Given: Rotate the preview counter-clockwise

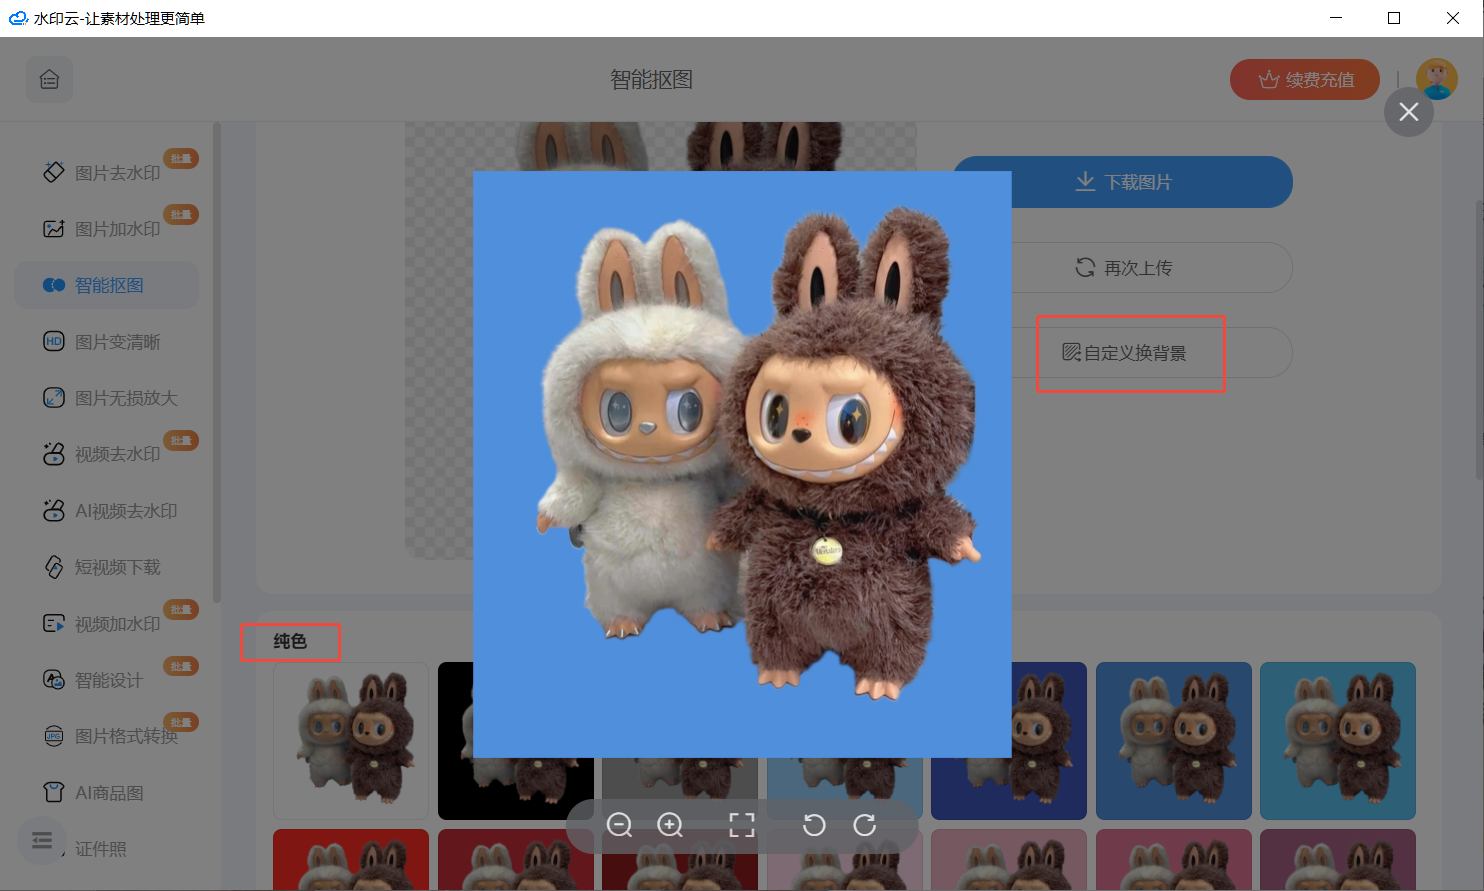Looking at the screenshot, I should [814, 825].
